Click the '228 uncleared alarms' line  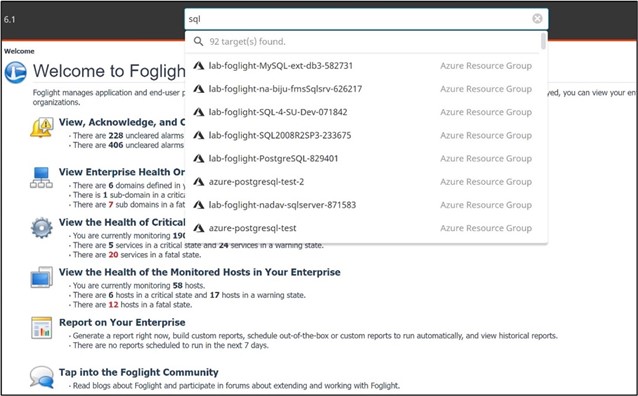(128, 136)
